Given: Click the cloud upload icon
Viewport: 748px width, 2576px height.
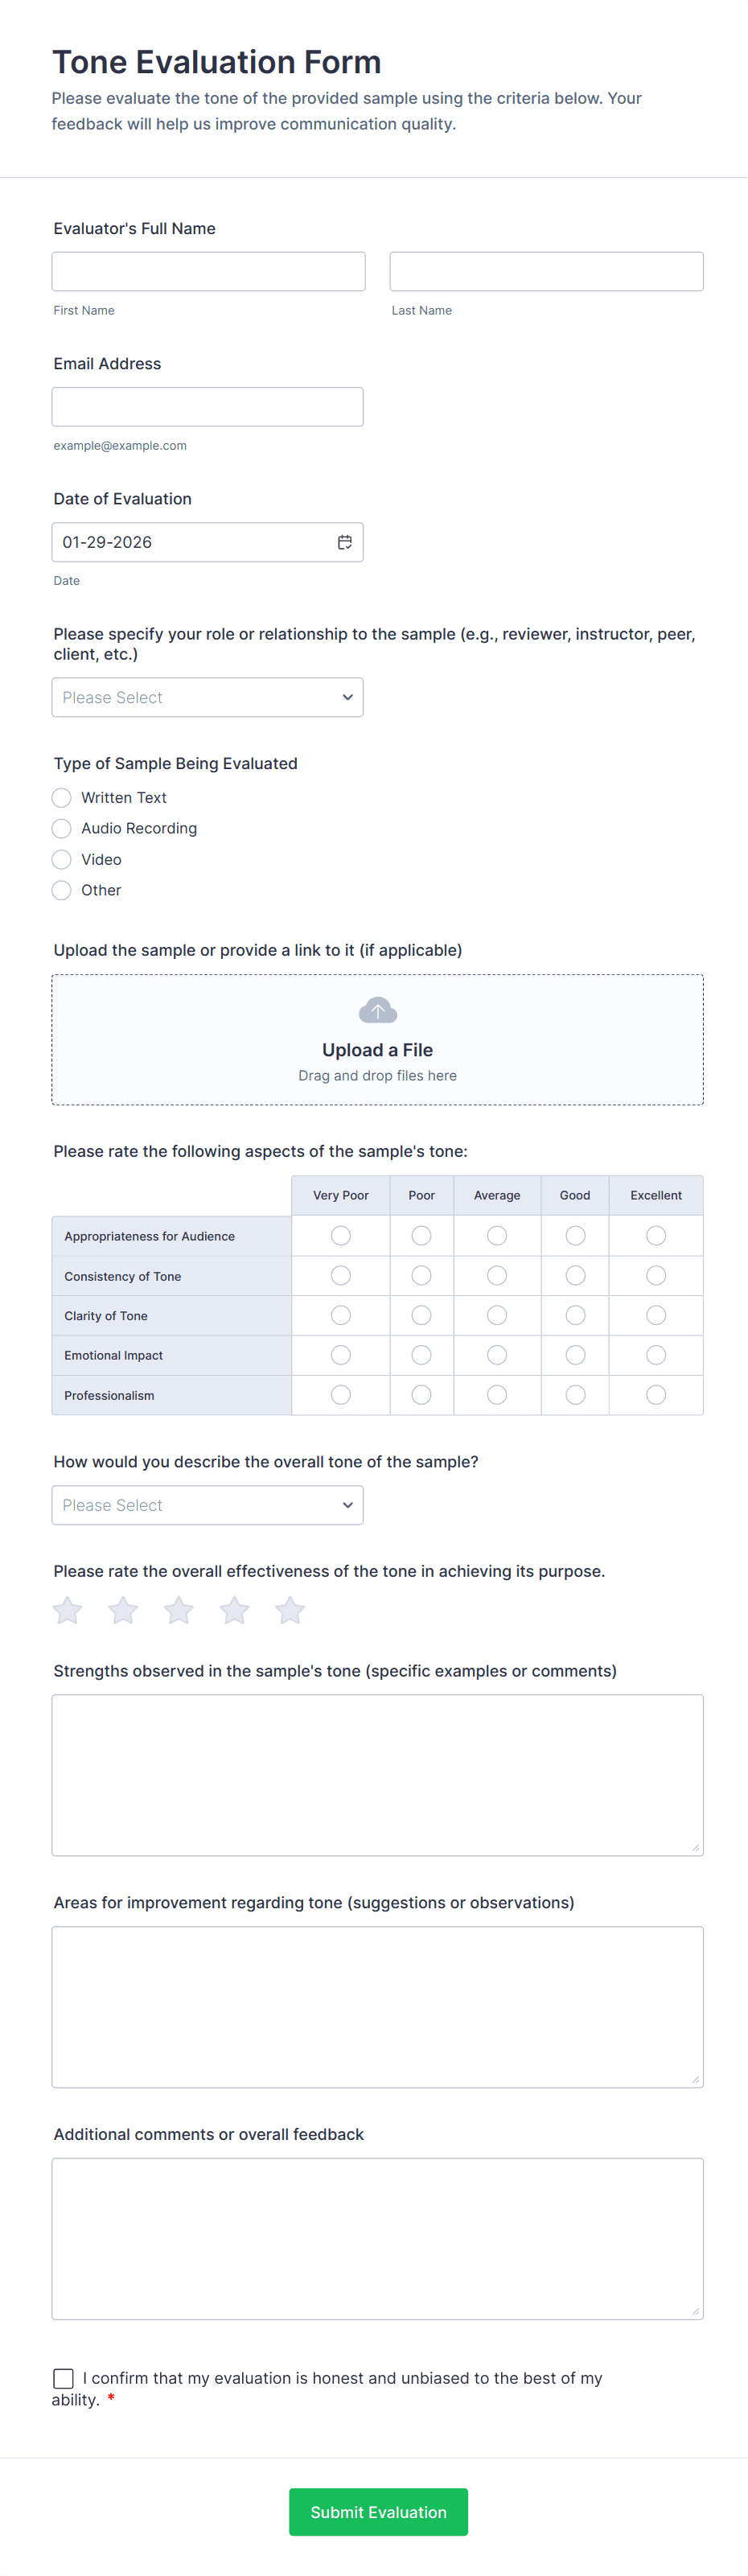Looking at the screenshot, I should point(377,1010).
